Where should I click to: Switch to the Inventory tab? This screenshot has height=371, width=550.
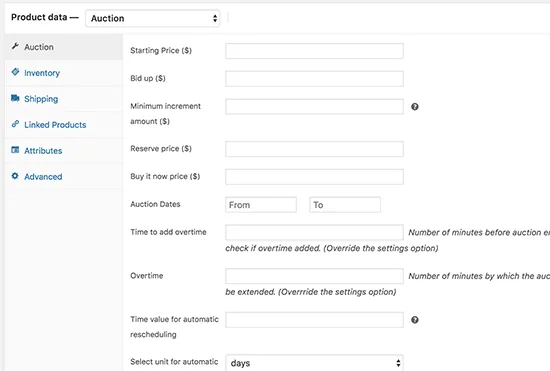click(x=42, y=73)
